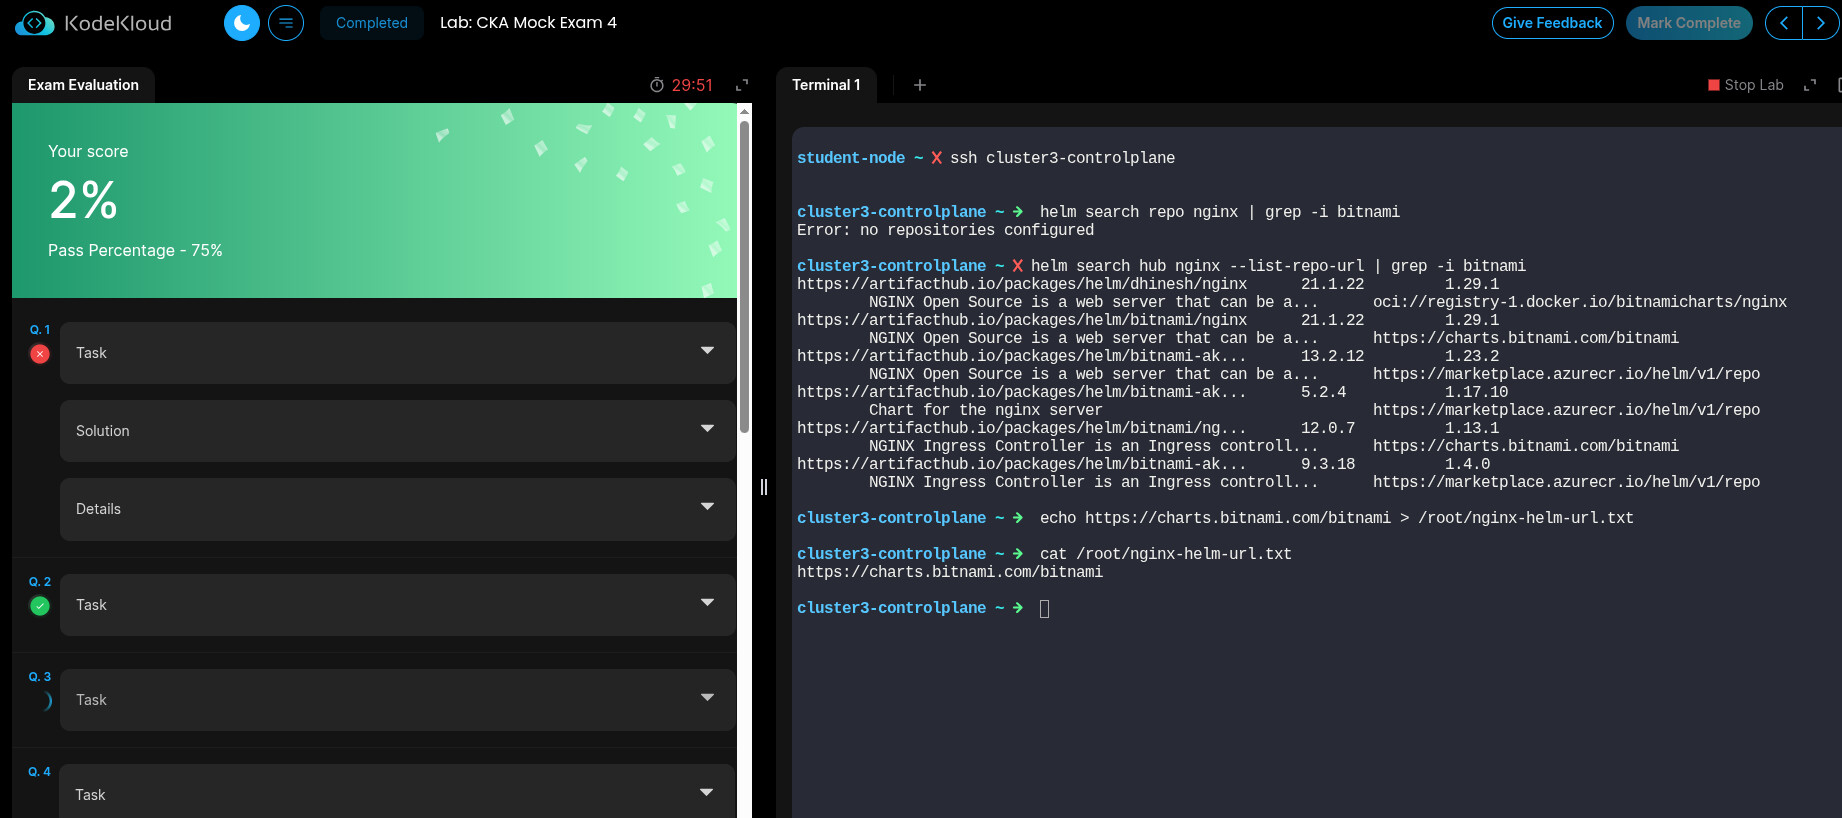
Task: Click the oci://registry-1.docker.io/bitnamicharts/nginx URL
Action: click(1580, 302)
